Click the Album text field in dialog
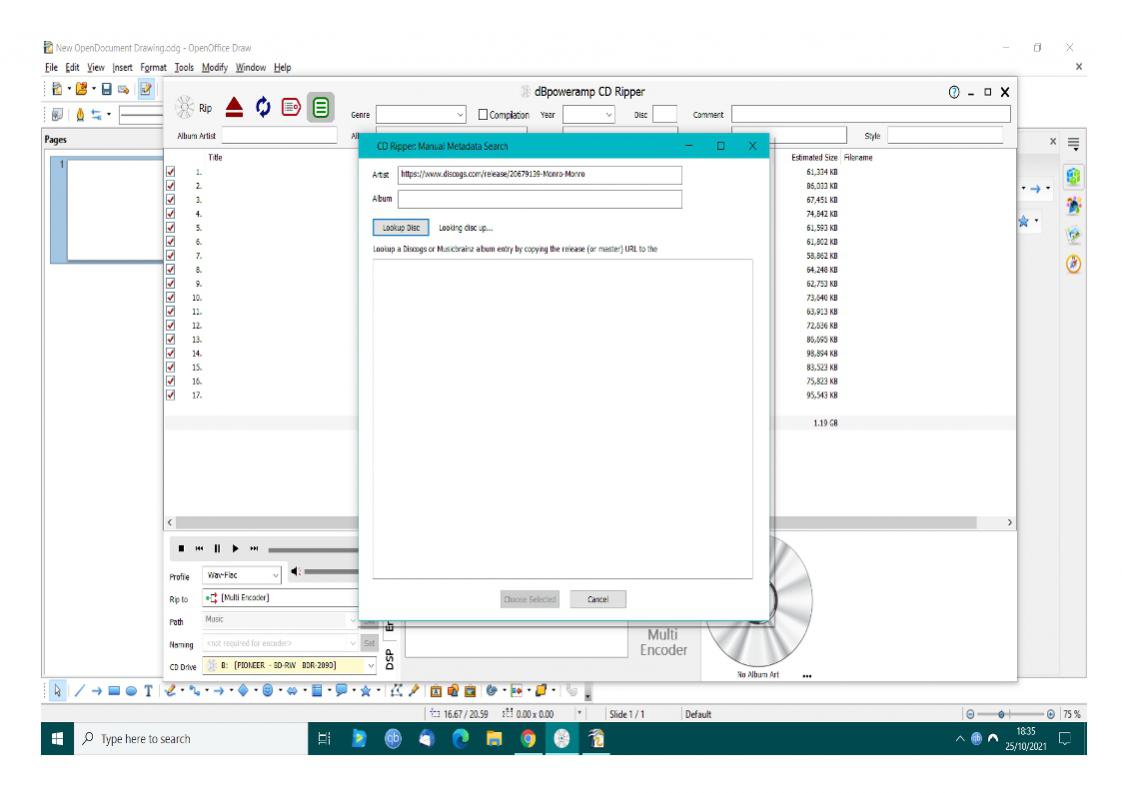This screenshot has width=1122, height=793. tap(540, 199)
